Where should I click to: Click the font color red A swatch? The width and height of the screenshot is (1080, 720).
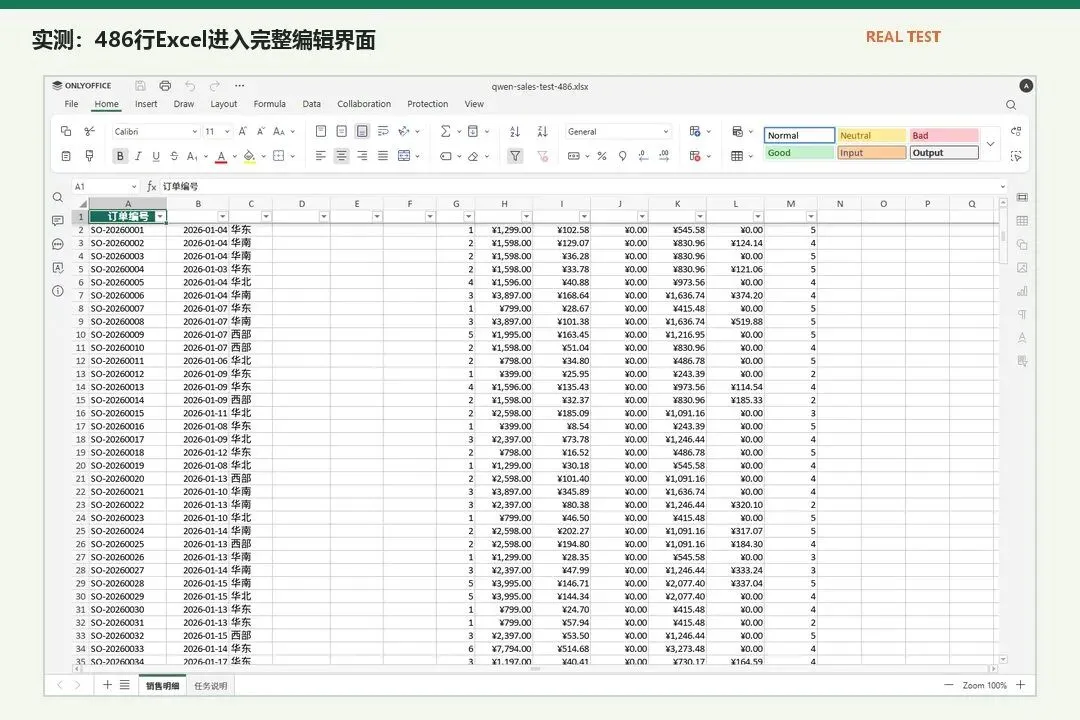pyautogui.click(x=221, y=156)
